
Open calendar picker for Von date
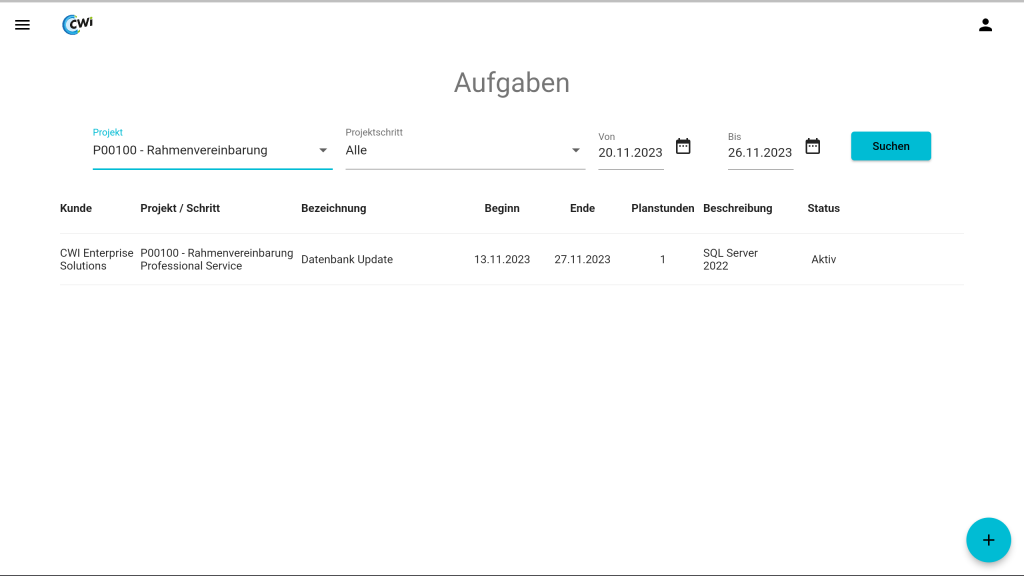(x=683, y=146)
